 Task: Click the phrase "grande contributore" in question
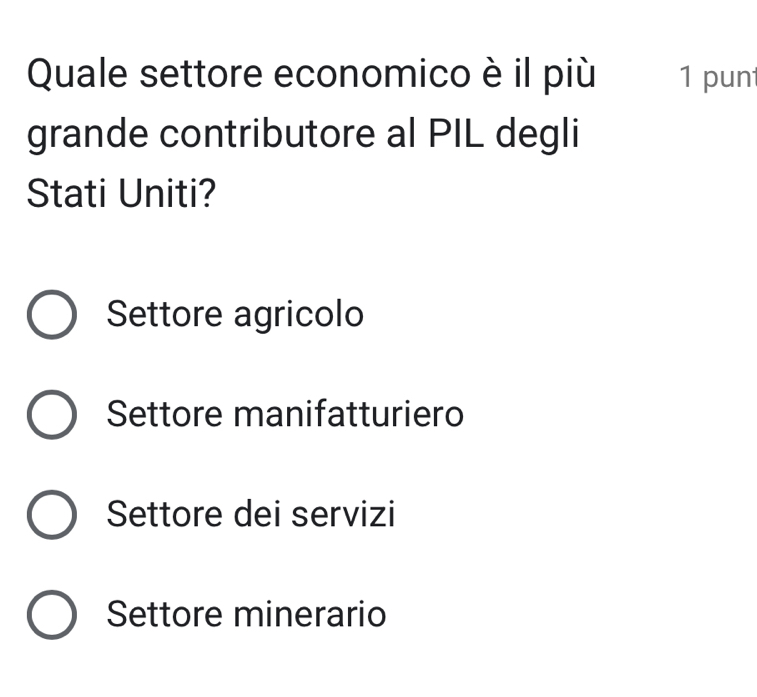pos(198,133)
